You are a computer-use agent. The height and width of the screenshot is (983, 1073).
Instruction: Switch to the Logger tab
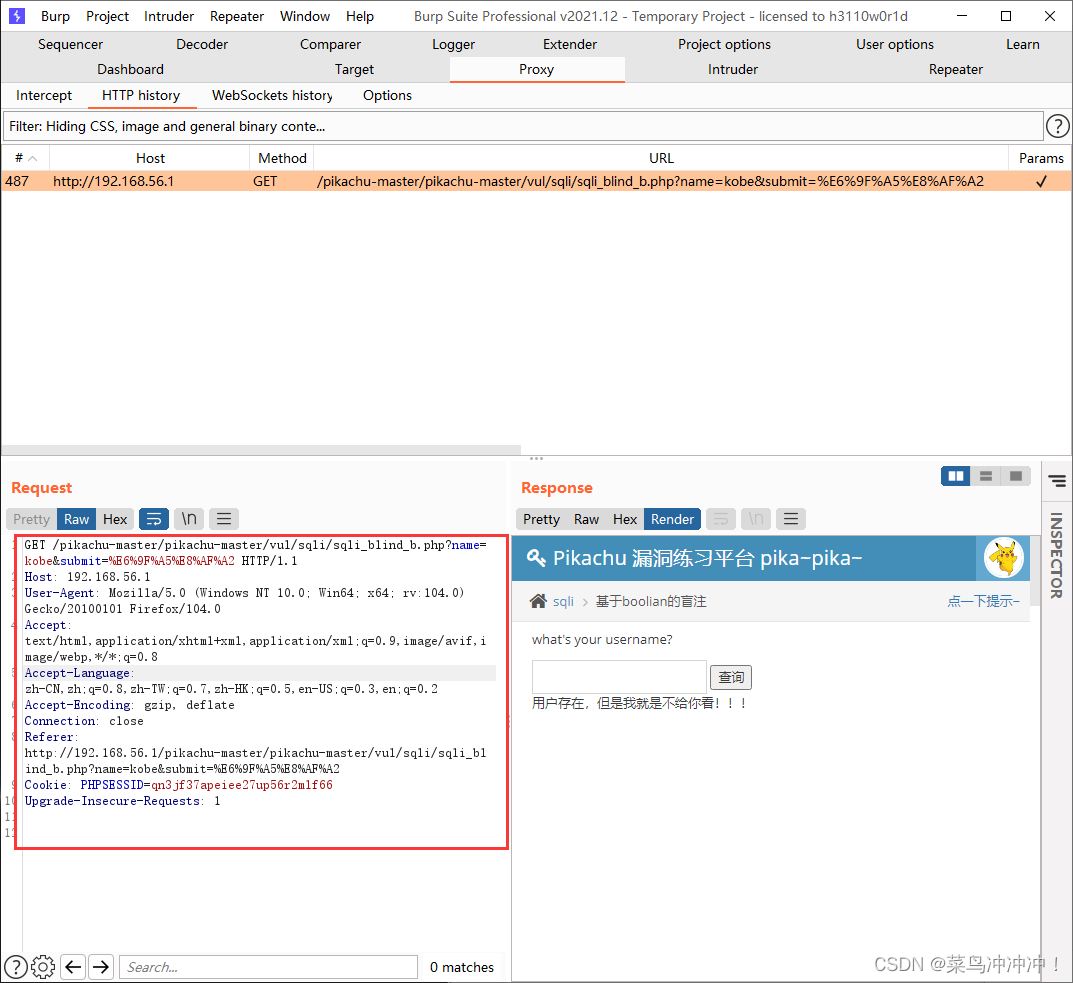[x=454, y=44]
